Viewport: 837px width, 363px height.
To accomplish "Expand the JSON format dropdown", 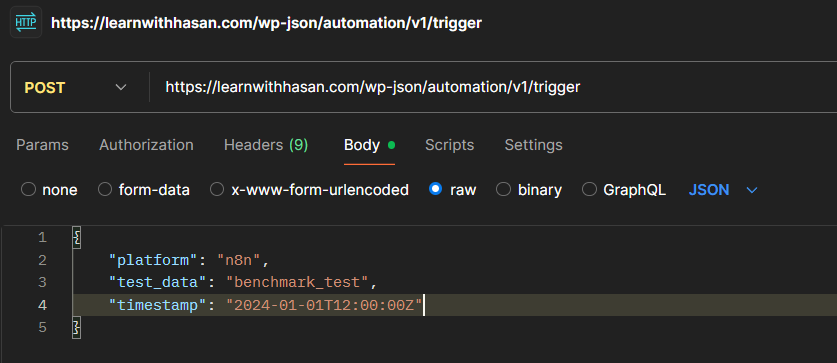I will coord(723,190).
